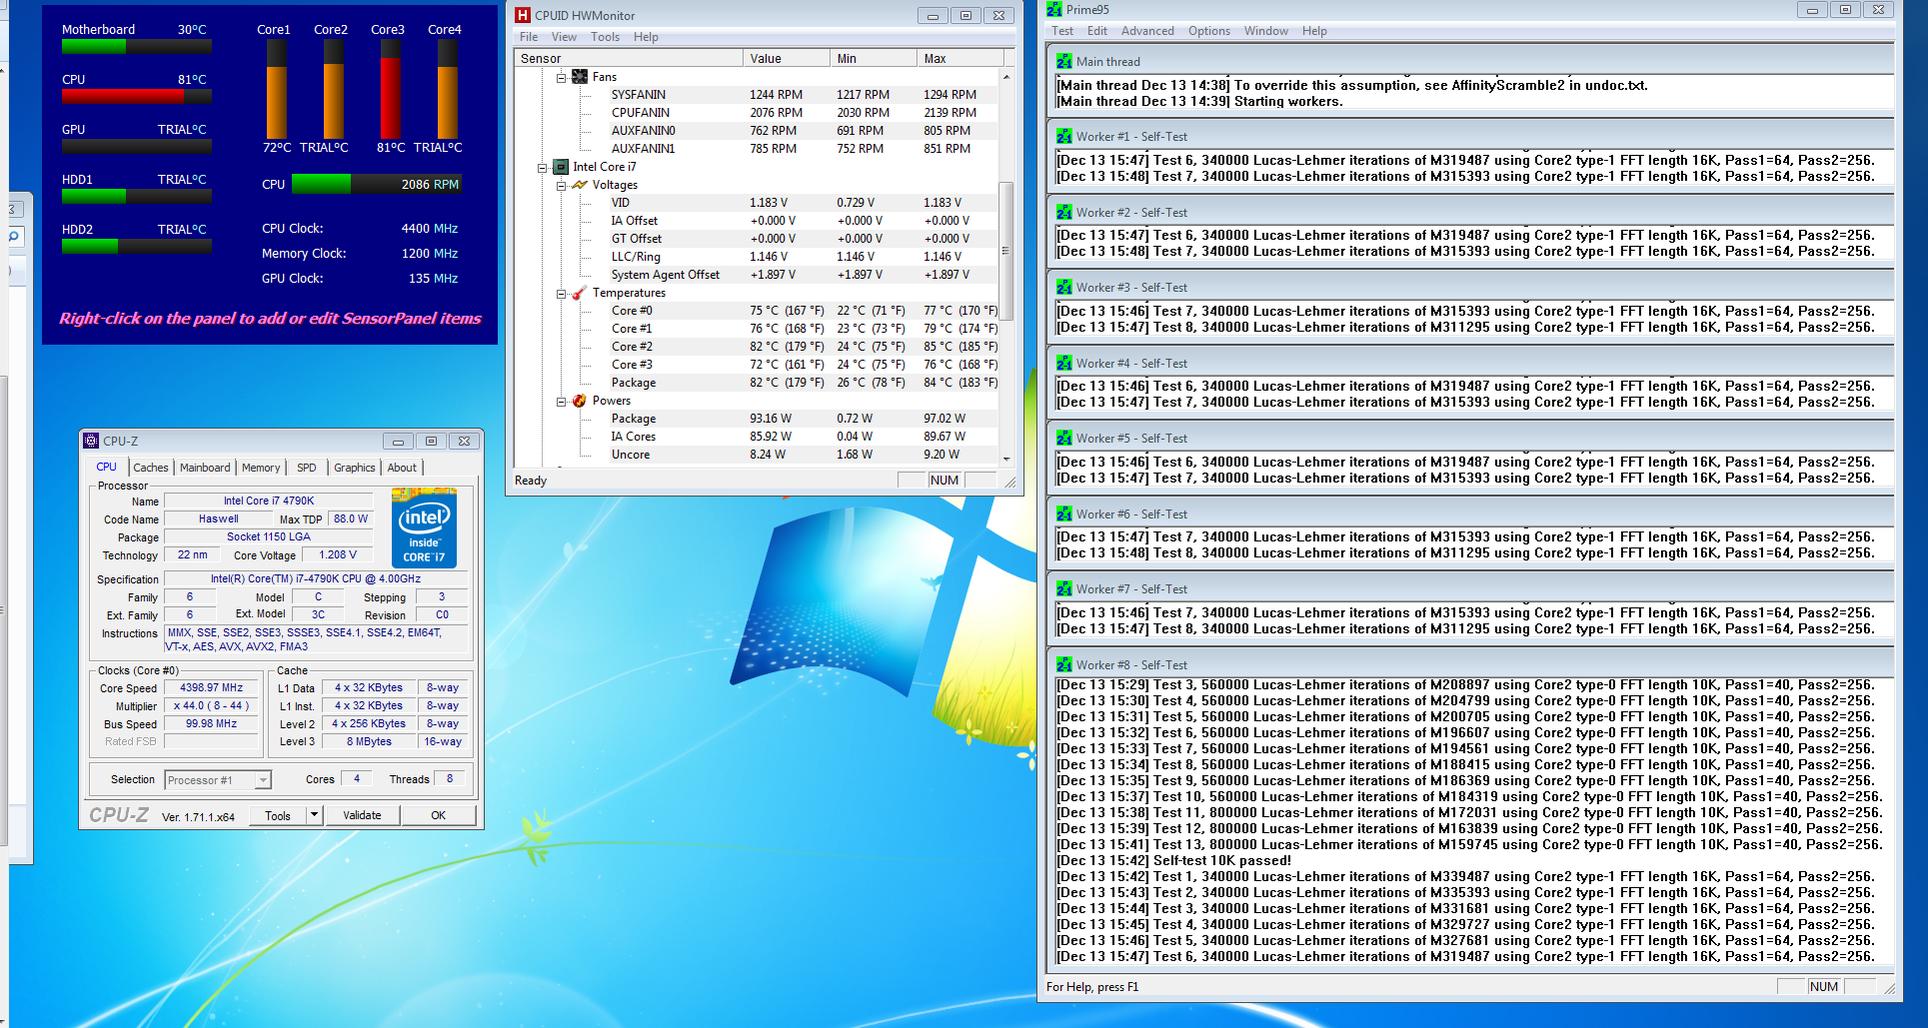Click the Worker #1 window icon
Viewport: 1928px width, 1028px height.
click(1064, 136)
